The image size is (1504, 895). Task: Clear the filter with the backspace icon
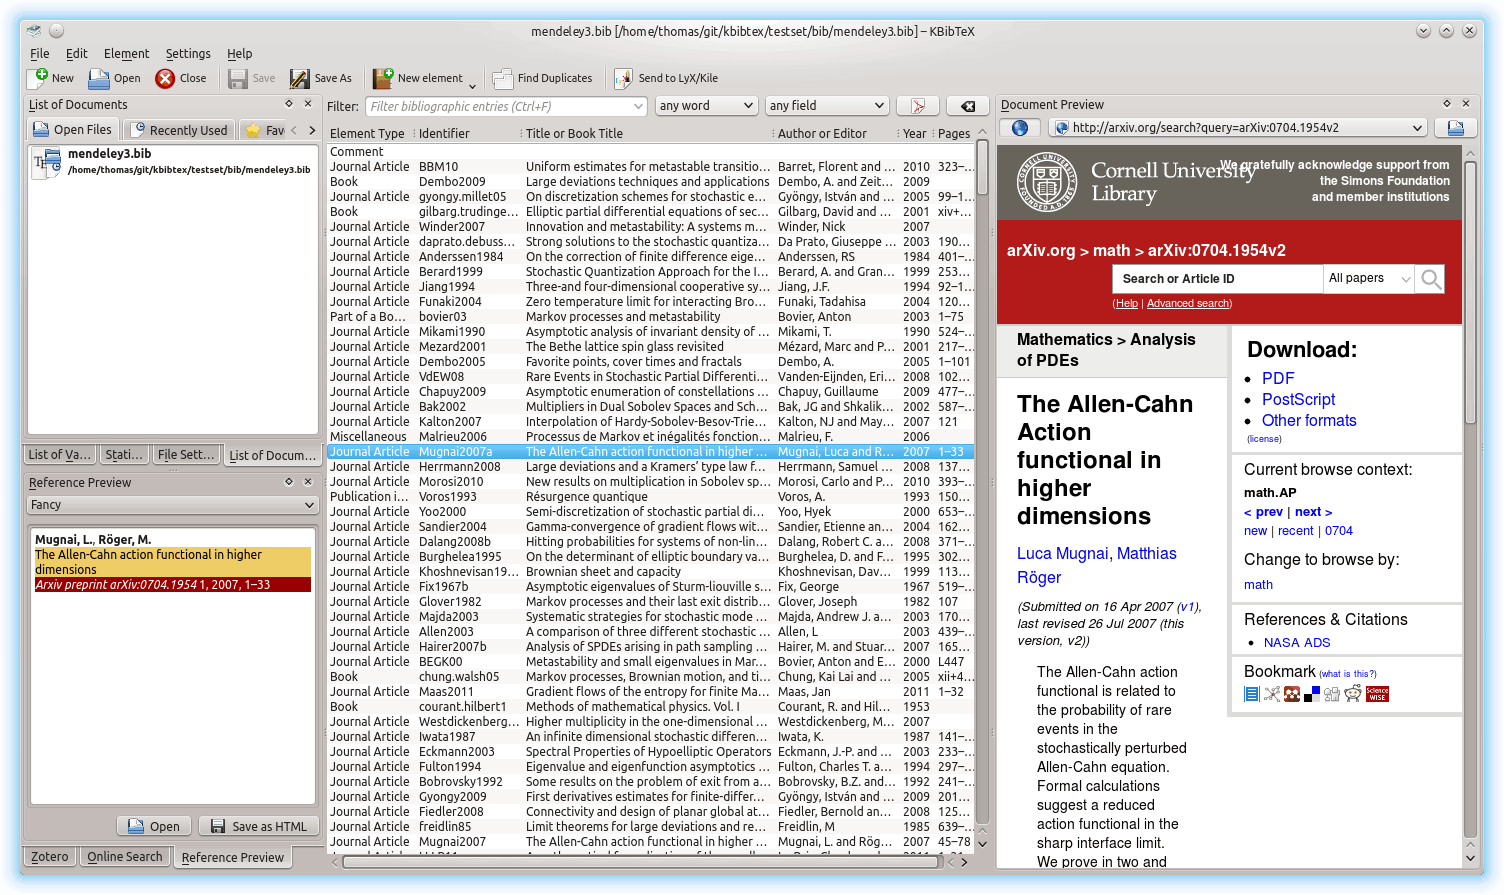point(967,106)
